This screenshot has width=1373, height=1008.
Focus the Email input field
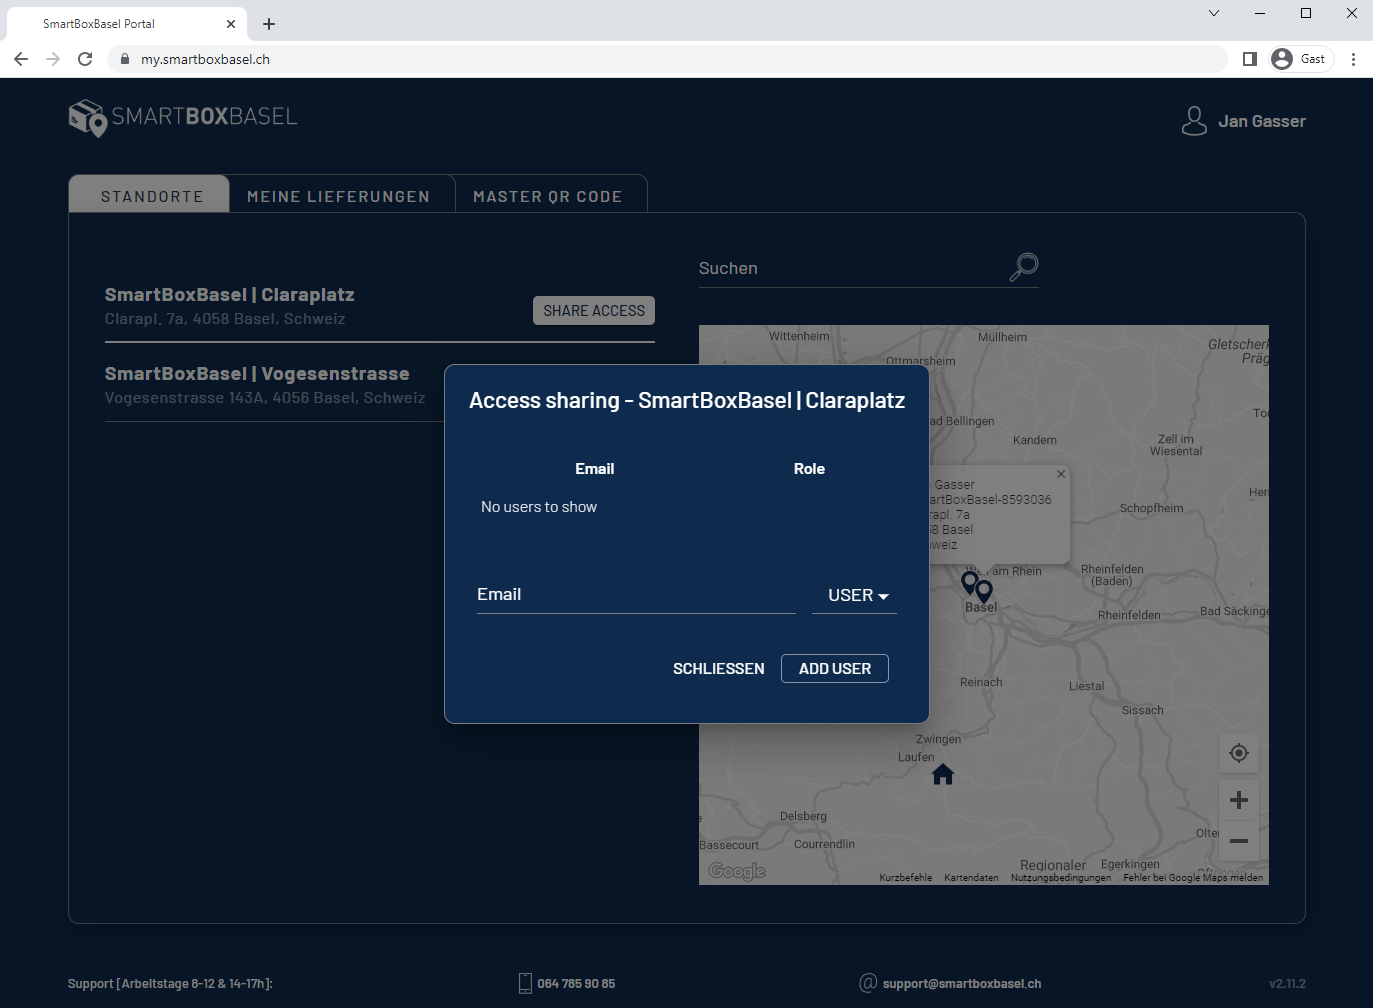[635, 595]
